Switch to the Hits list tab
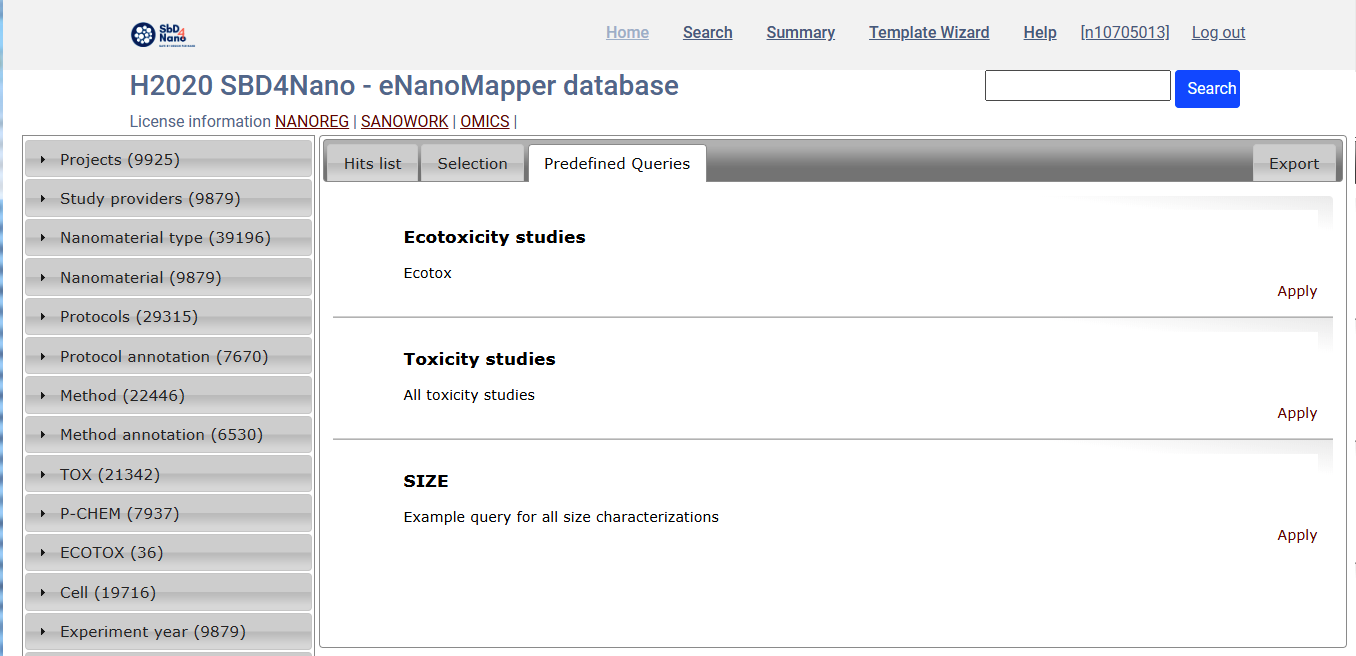Image resolution: width=1356 pixels, height=656 pixels. pos(372,164)
